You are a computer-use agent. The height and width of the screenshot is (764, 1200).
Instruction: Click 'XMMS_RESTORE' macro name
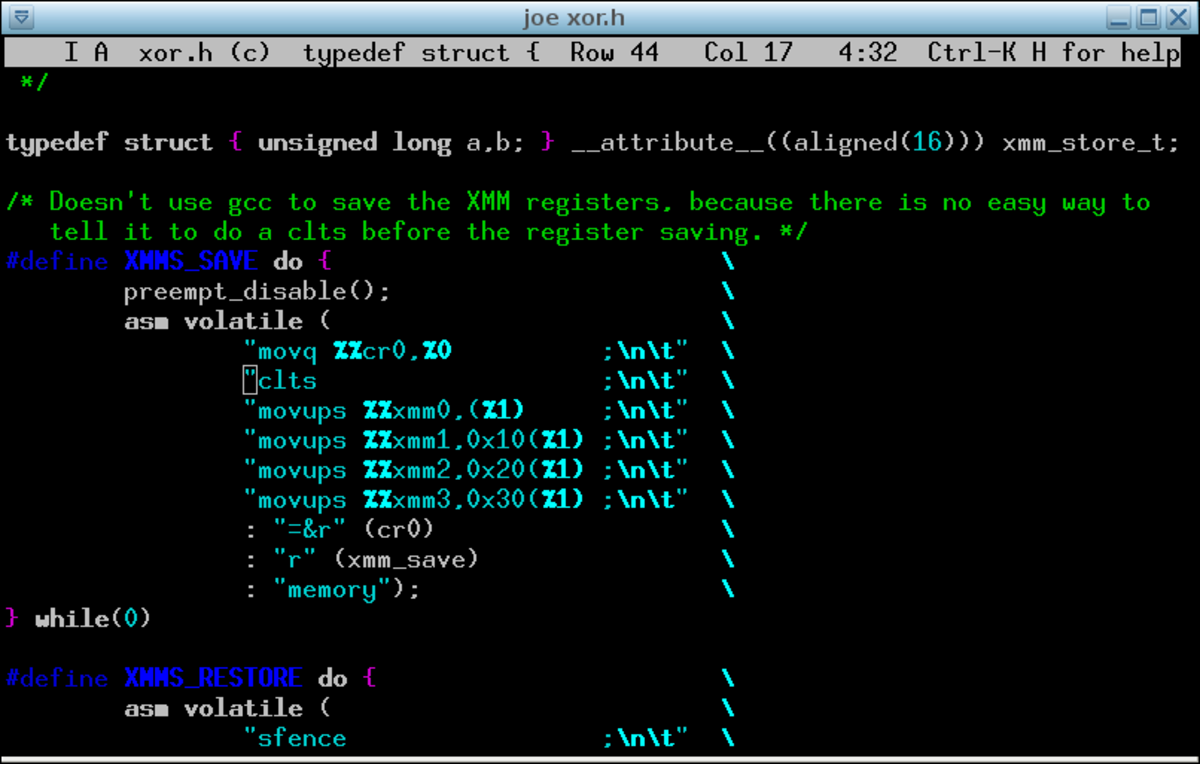213,679
